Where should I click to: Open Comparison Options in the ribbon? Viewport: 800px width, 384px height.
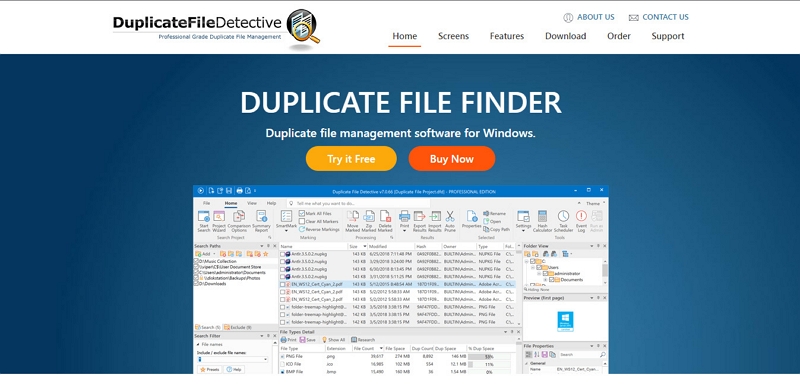[x=239, y=221]
